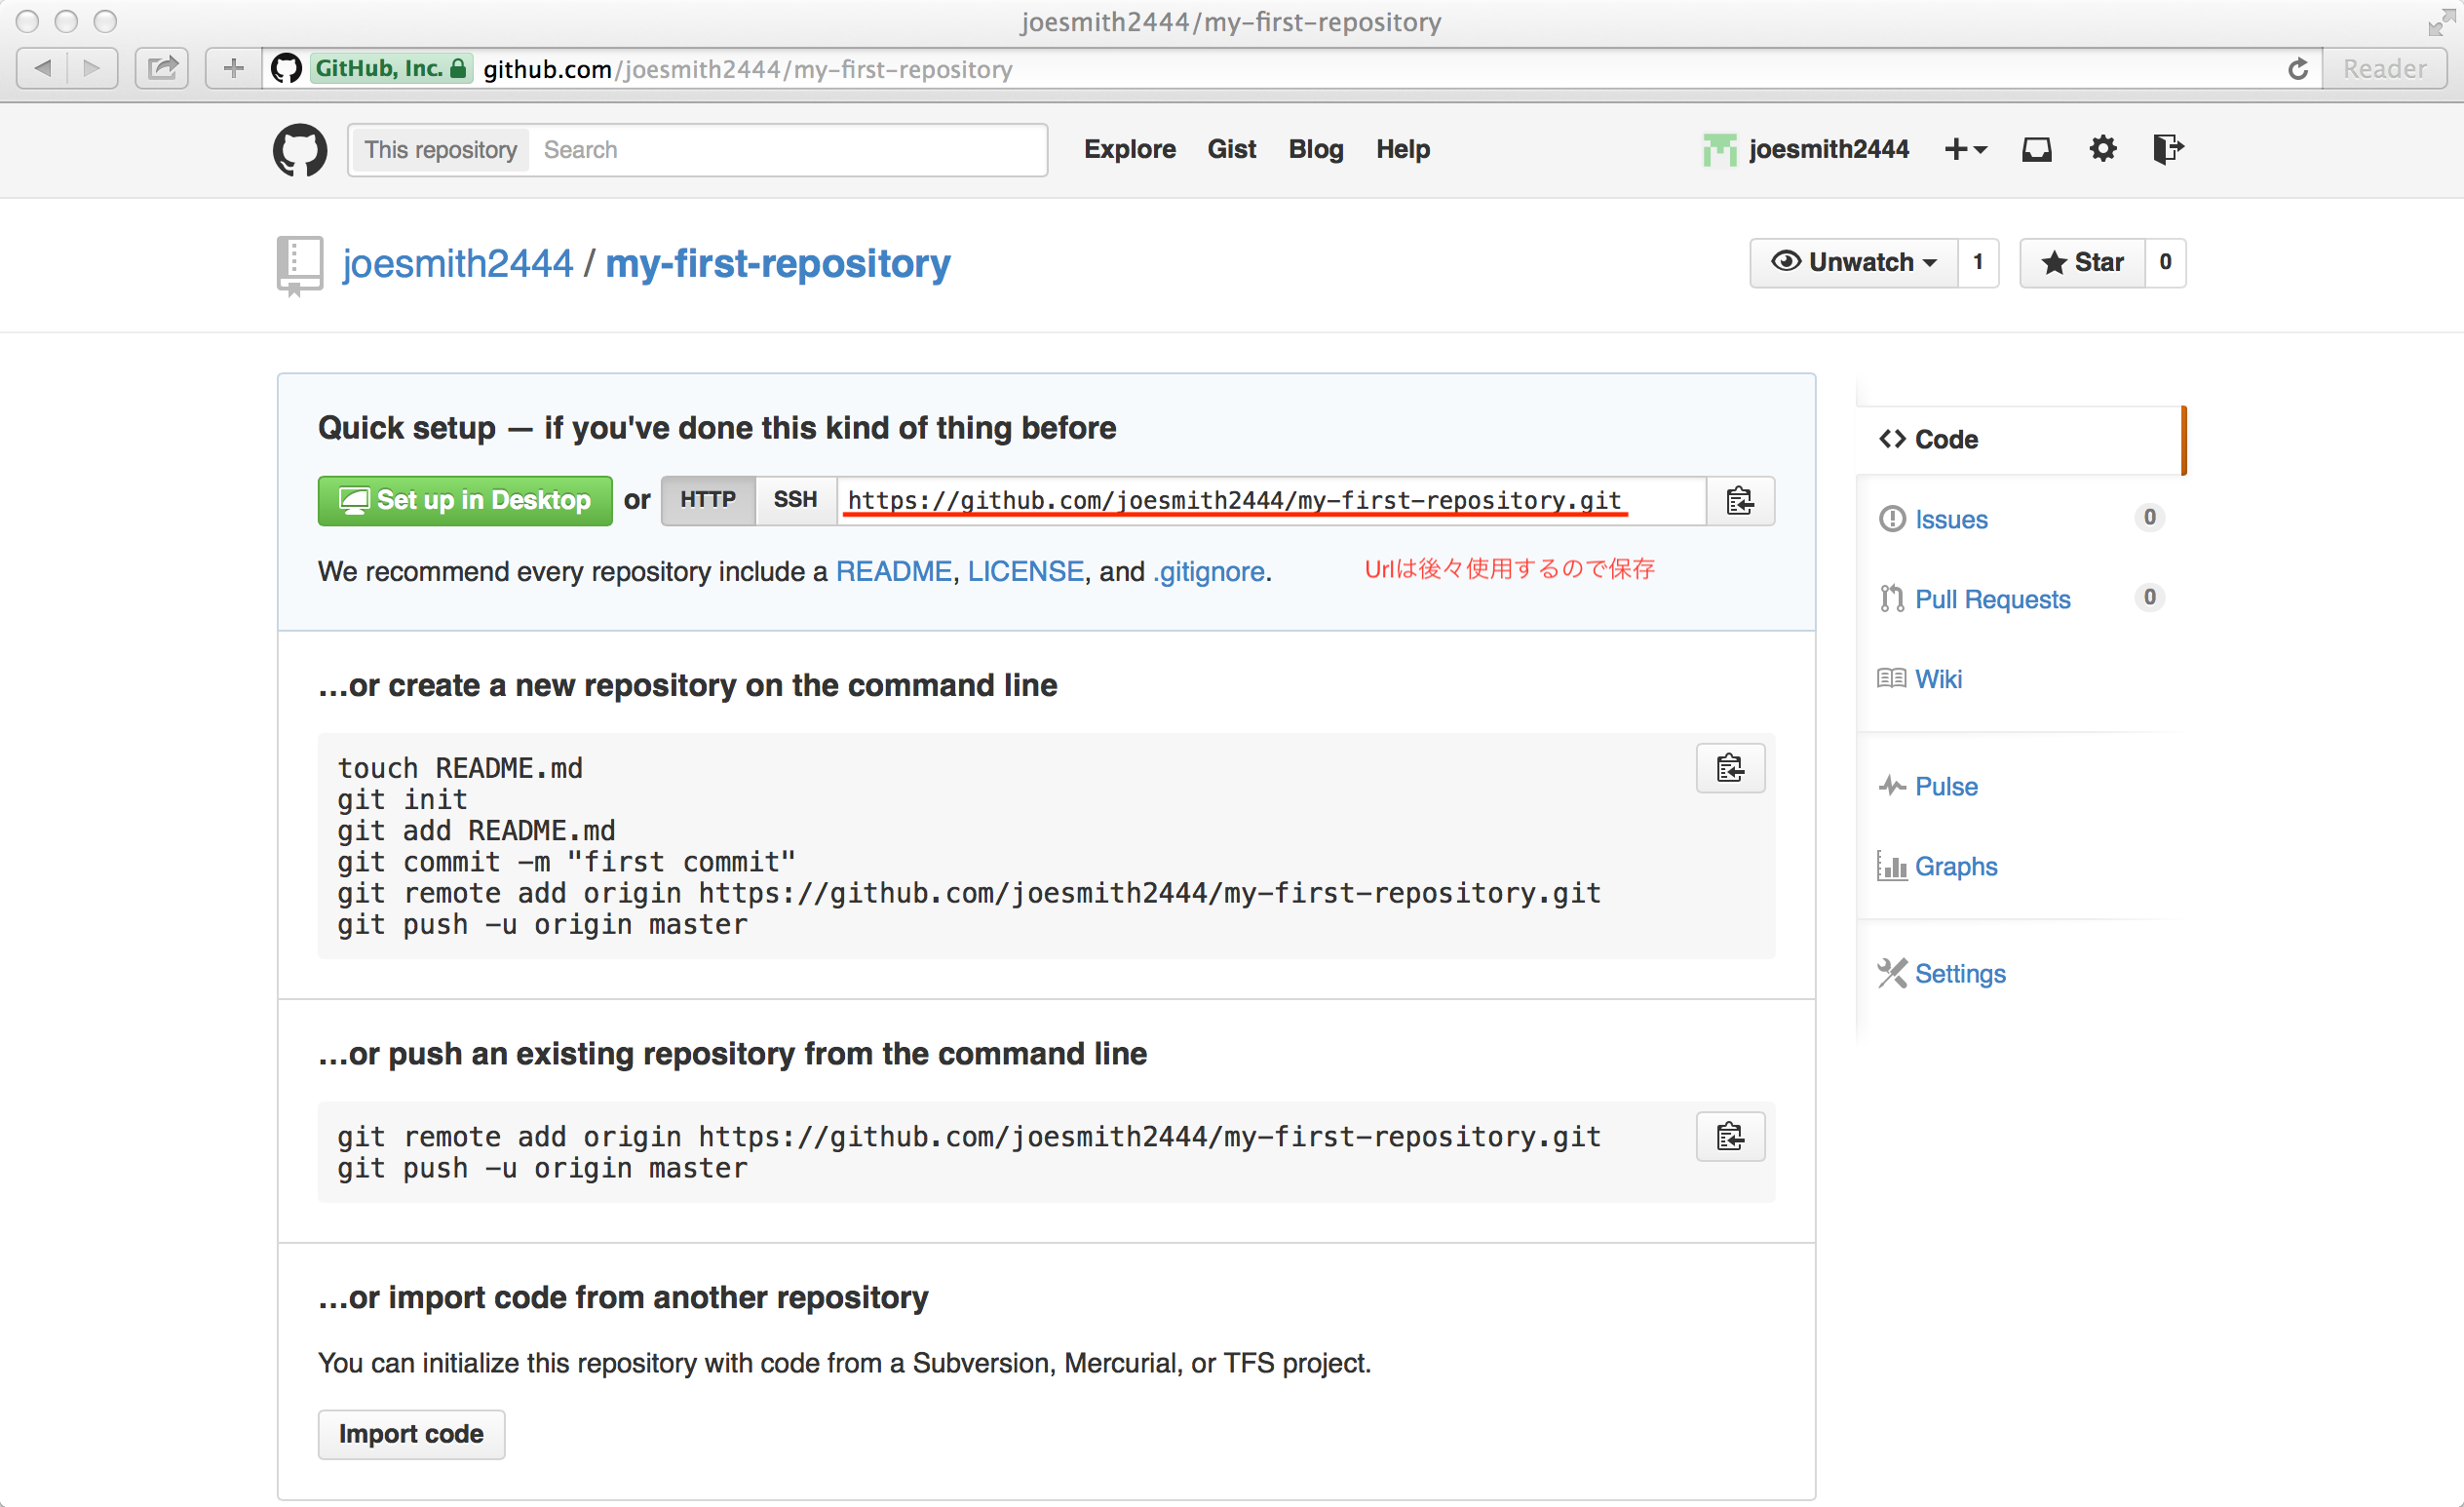Open Graphs from the sidebar
Viewport: 2464px width, 1507px height.
[1954, 866]
